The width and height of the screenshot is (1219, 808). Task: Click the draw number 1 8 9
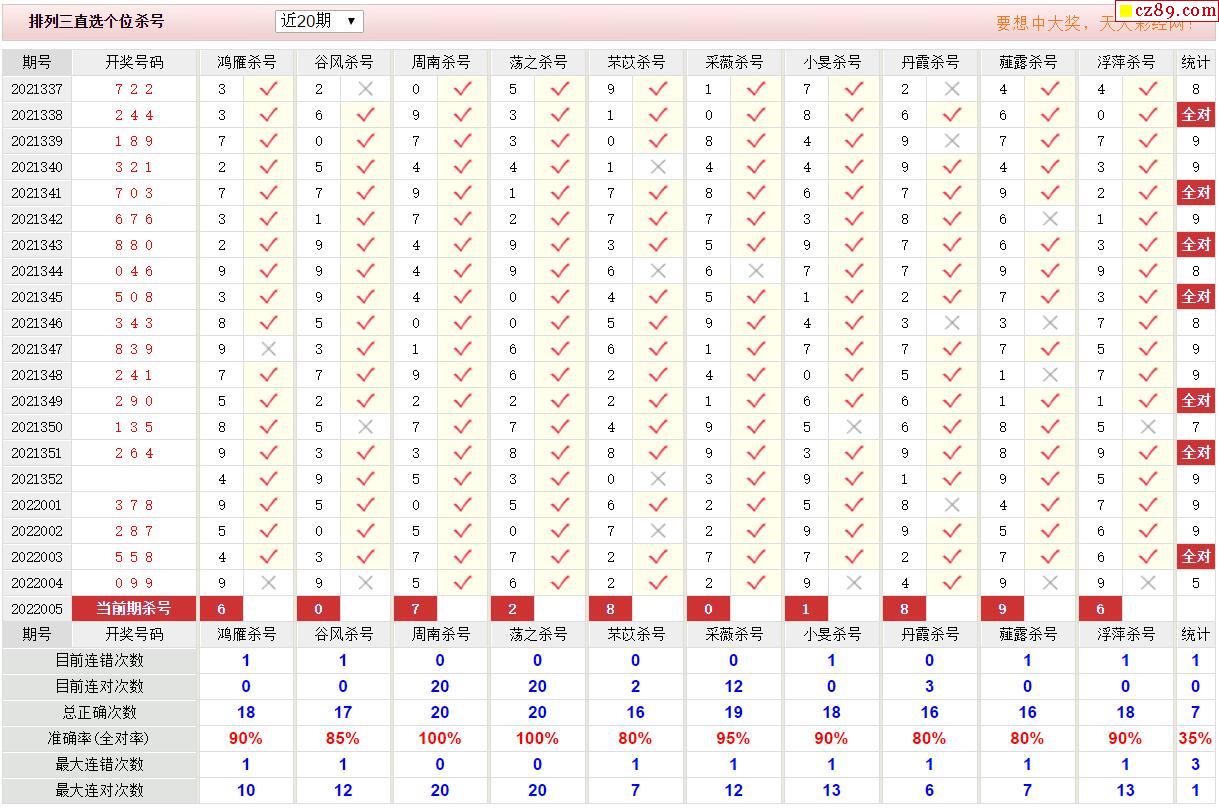click(134, 141)
